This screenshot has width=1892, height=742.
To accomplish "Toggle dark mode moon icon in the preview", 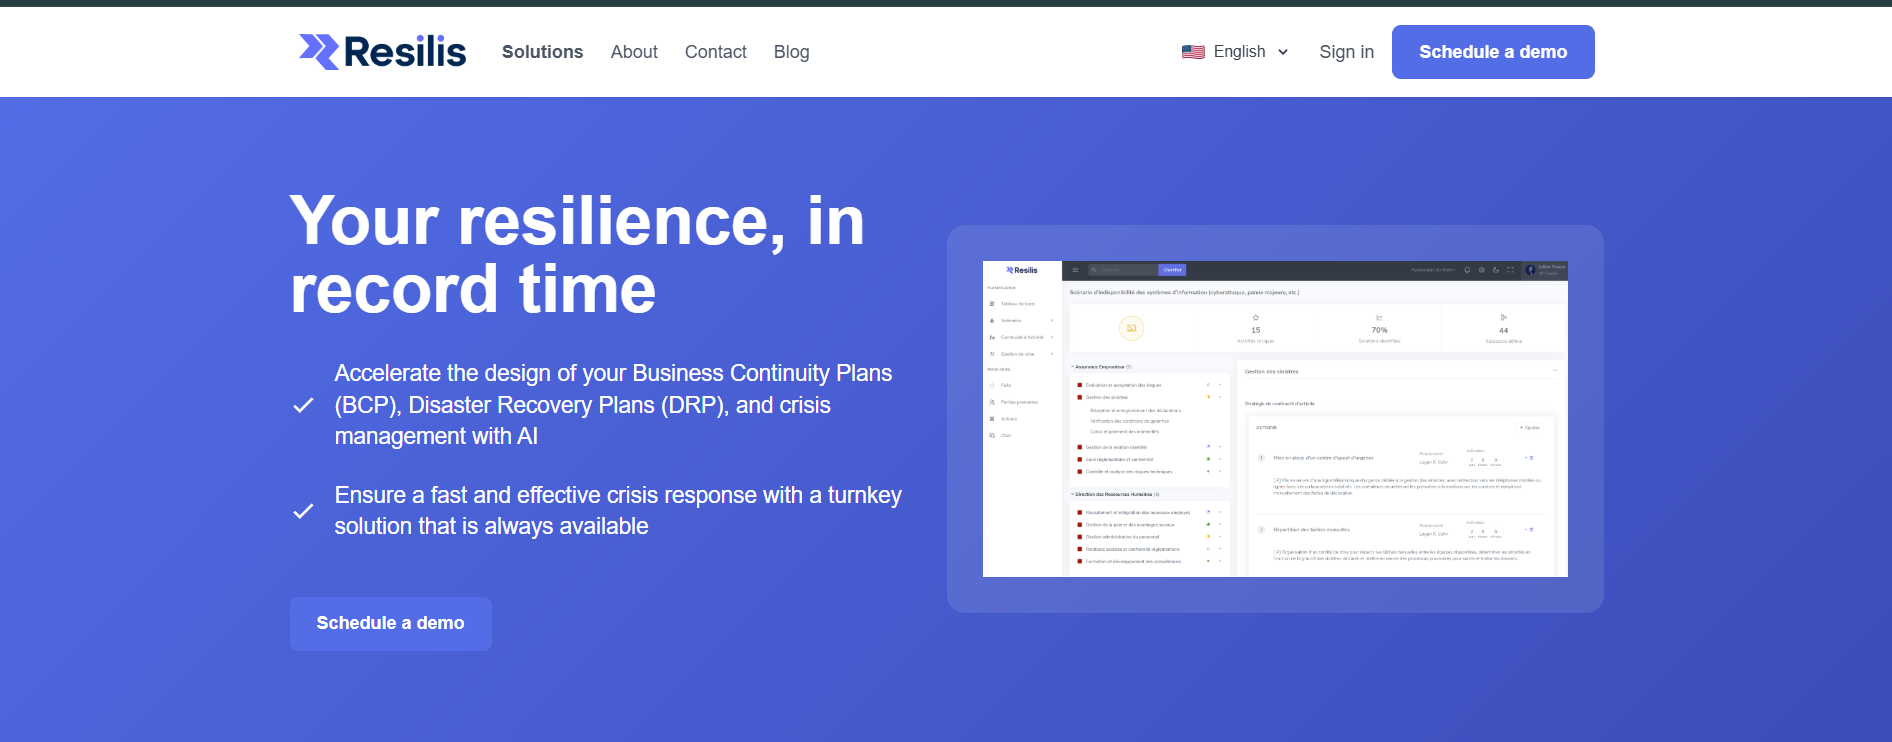I will coord(1496,270).
